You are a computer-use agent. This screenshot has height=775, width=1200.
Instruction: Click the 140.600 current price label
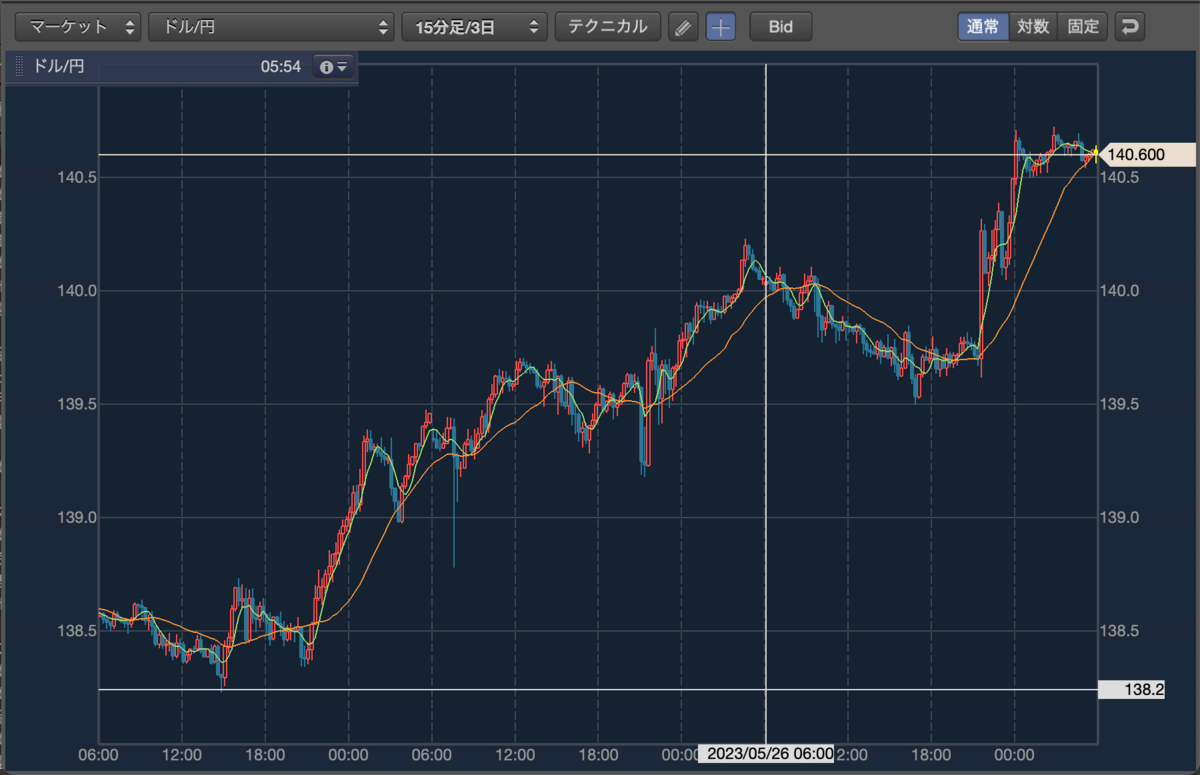[x=1147, y=154]
